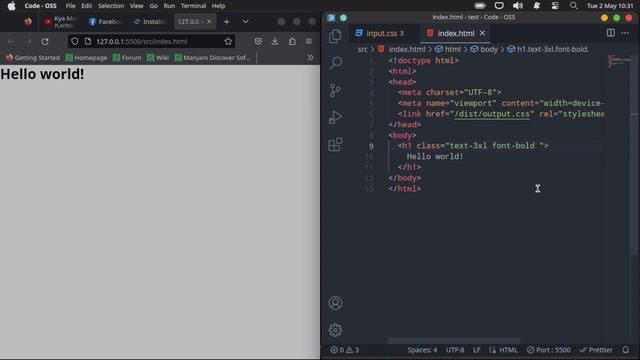Screen dimensions: 640x360
Task: Click the editor horizontal scrollbar
Action: pyautogui.click(x=453, y=340)
